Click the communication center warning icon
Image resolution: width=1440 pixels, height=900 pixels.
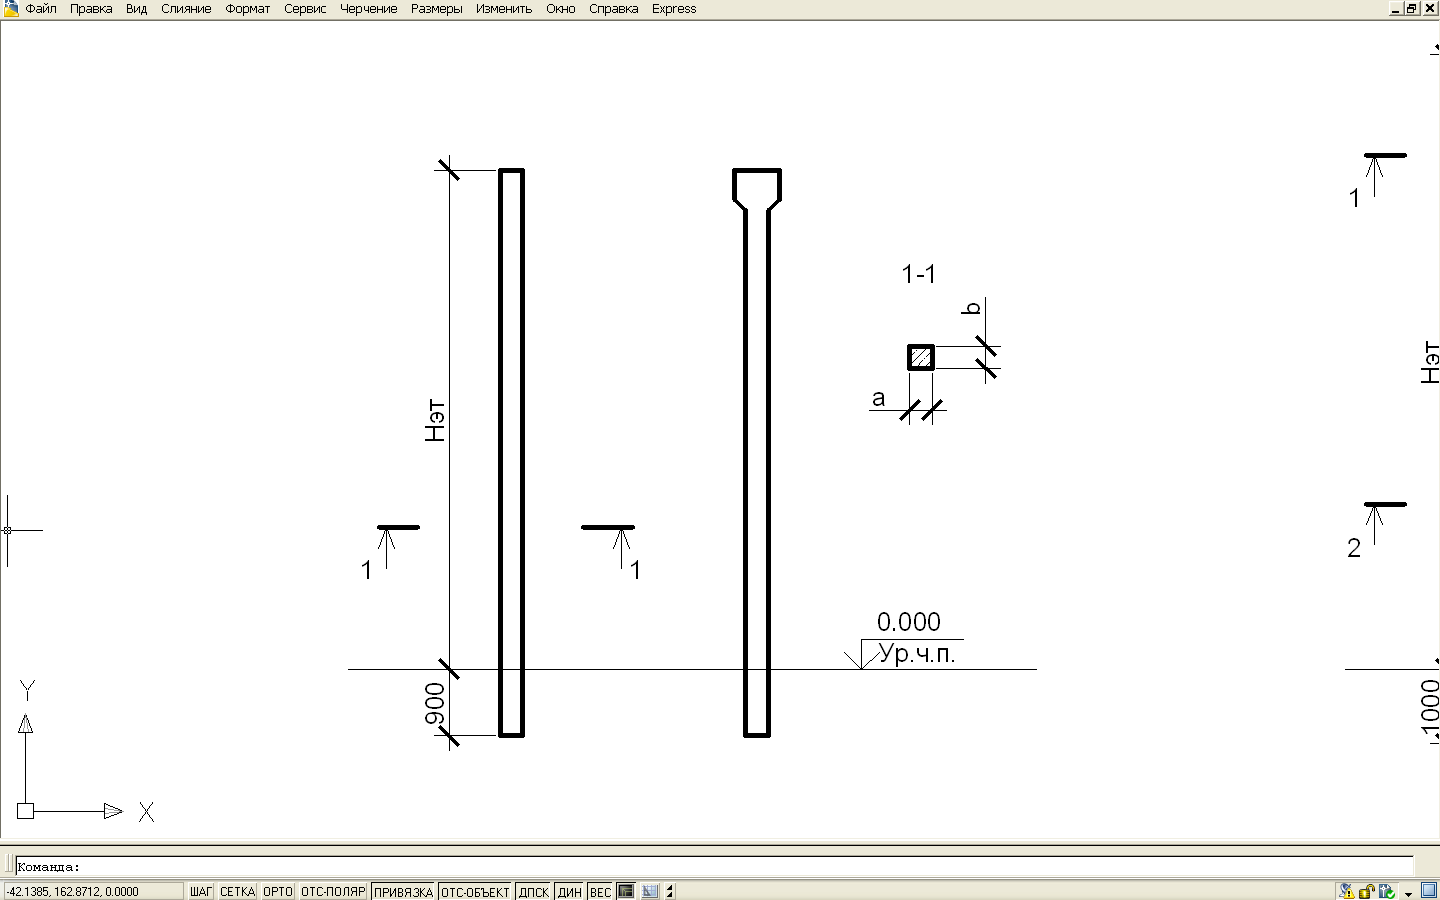1347,891
